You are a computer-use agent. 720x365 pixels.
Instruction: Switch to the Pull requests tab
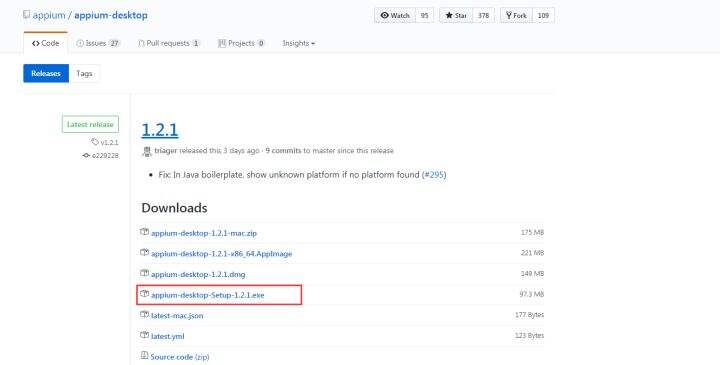(x=169, y=43)
